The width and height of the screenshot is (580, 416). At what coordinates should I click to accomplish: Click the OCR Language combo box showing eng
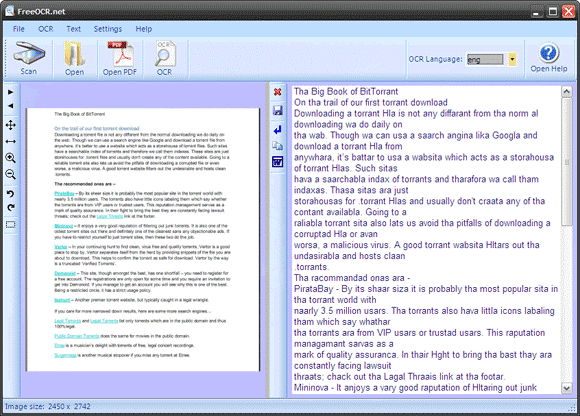coord(485,59)
